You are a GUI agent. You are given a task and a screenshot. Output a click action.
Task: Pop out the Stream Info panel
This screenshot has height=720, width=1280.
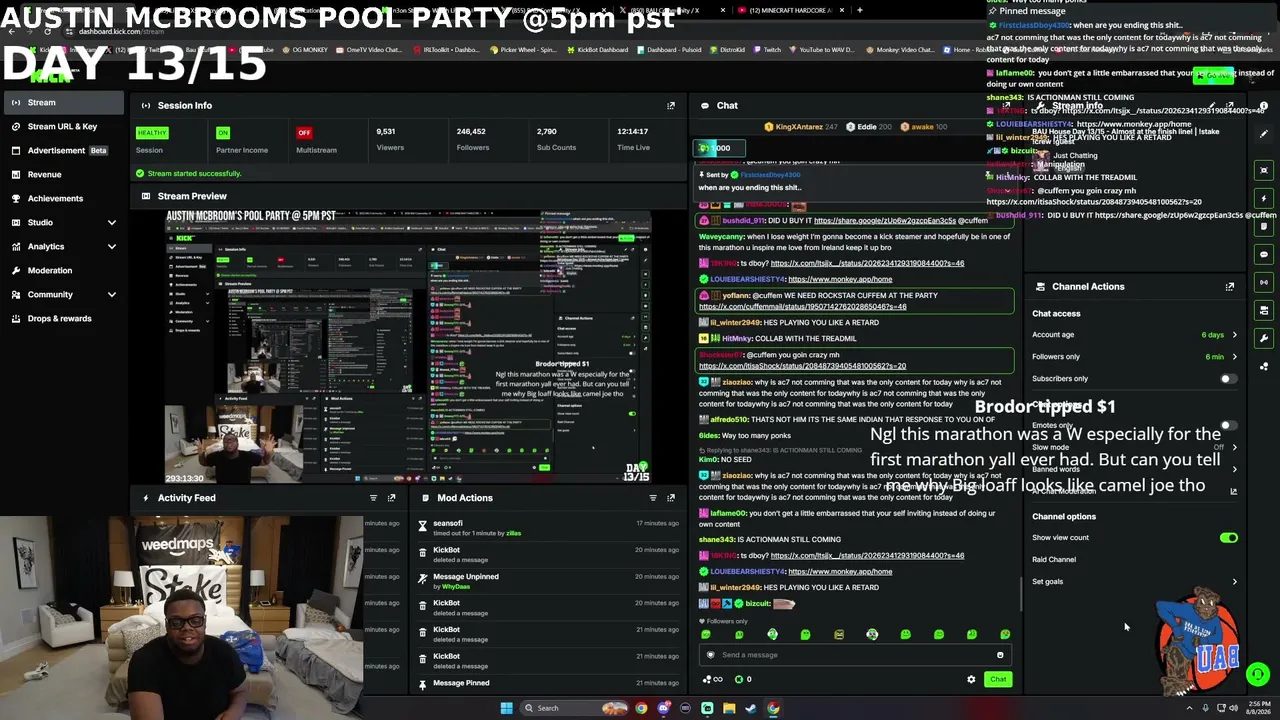[1230, 105]
